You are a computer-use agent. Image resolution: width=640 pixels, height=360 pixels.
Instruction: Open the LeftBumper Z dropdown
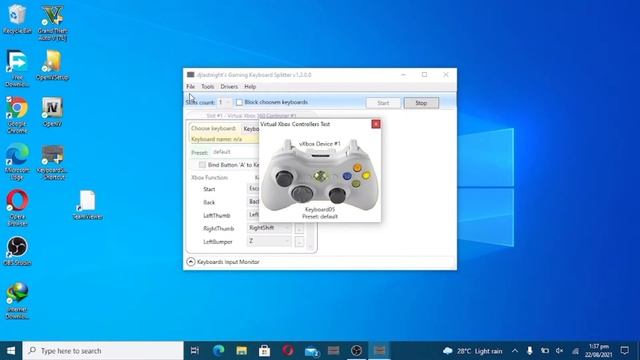click(x=269, y=241)
